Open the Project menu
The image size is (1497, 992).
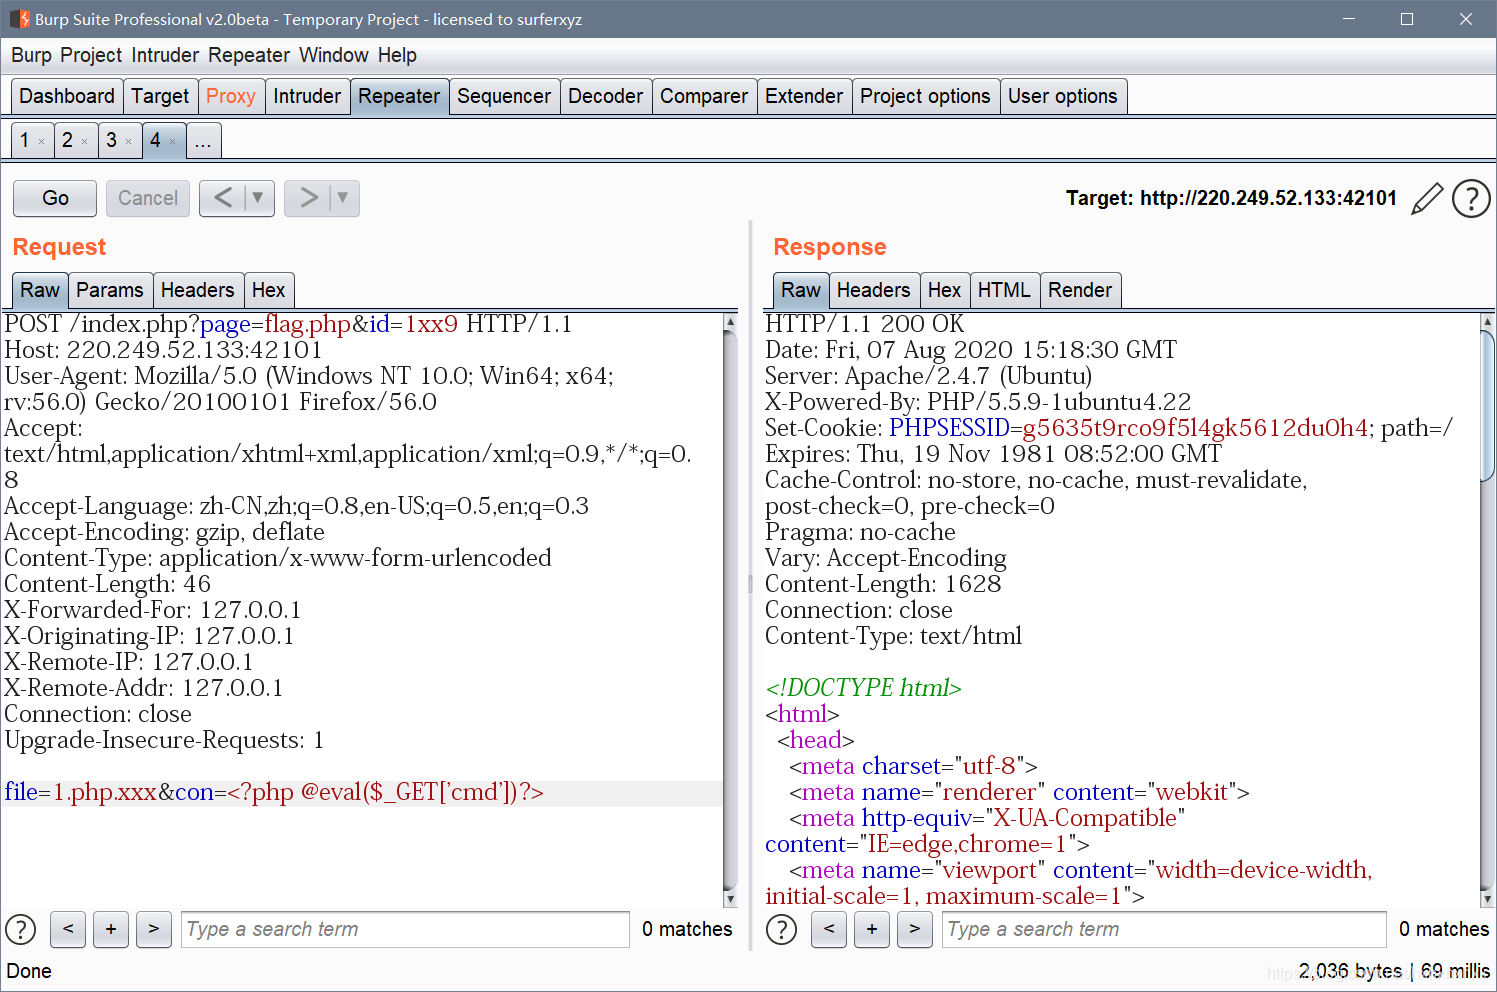coord(91,55)
